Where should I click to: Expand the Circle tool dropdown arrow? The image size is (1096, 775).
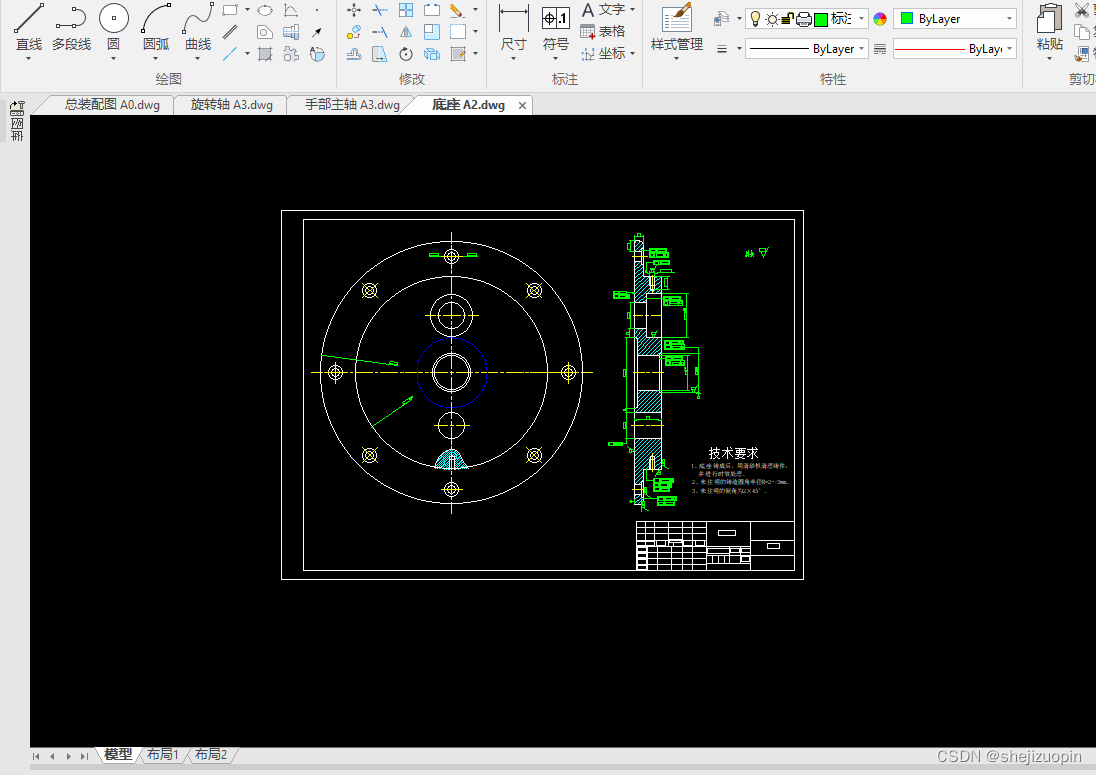tap(113, 59)
